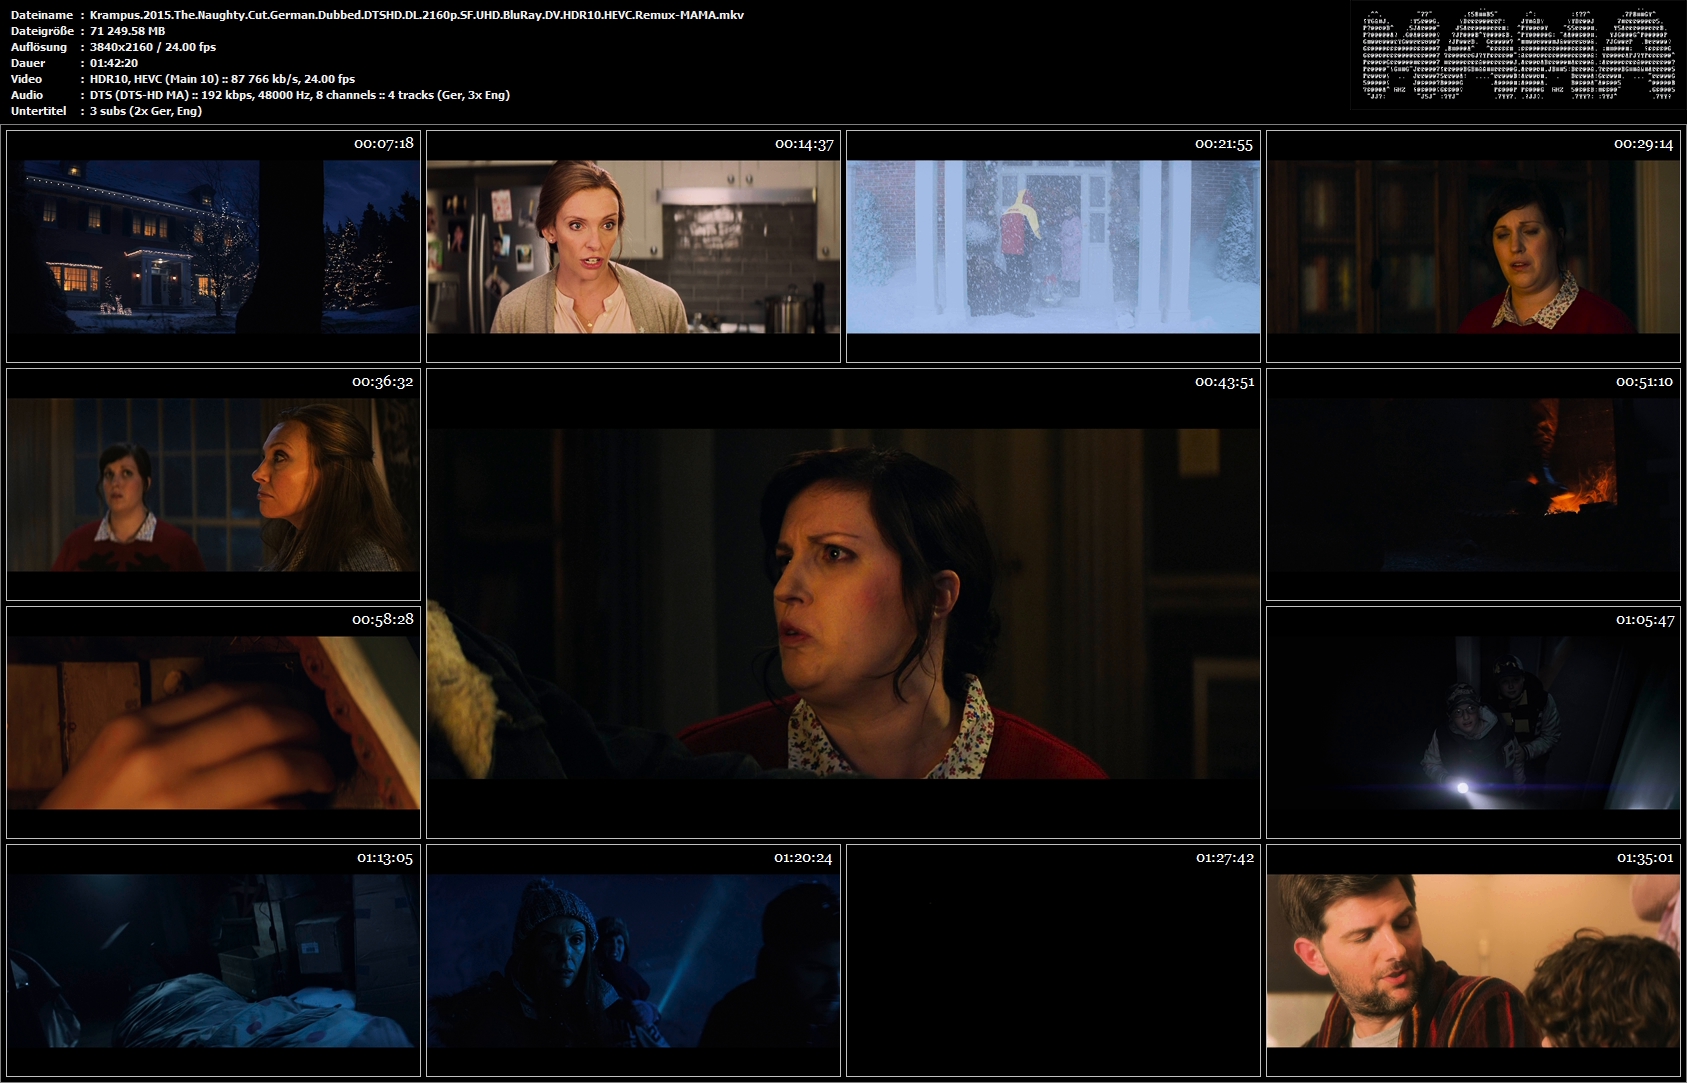Click the black 01:27:42 frame
This screenshot has width=1687, height=1083.
pyautogui.click(x=1053, y=960)
